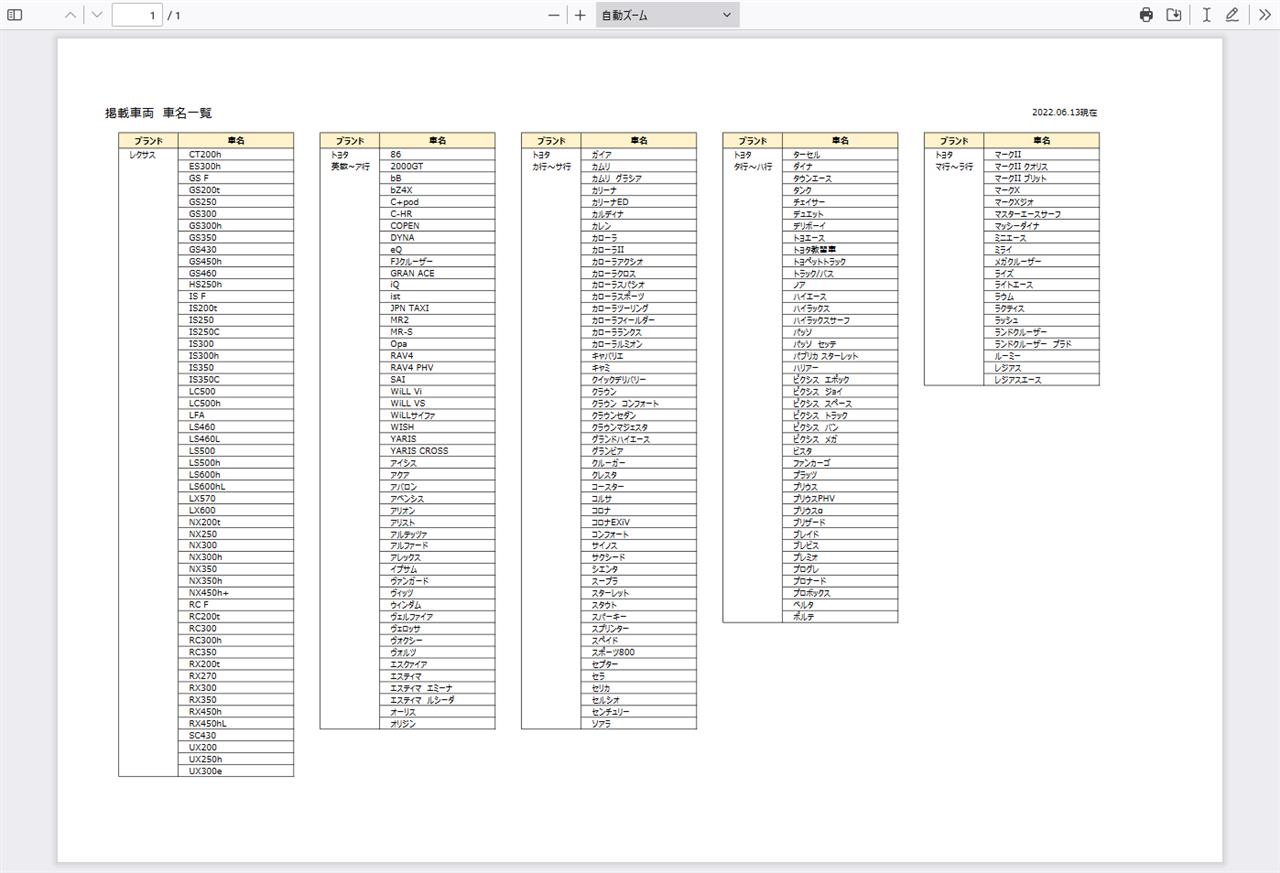
Task: Click the 英数〜ア行 label
Action: 351,167
